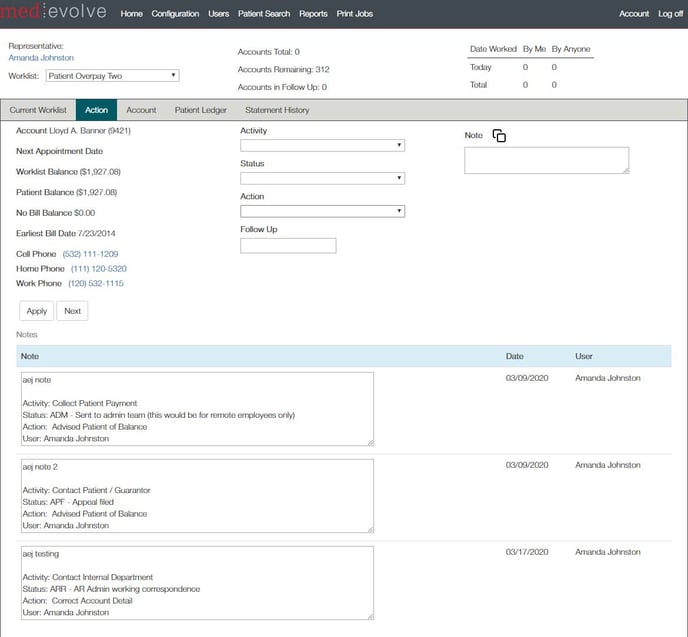
Task: Expand the Status dropdown
Action: tap(322, 178)
